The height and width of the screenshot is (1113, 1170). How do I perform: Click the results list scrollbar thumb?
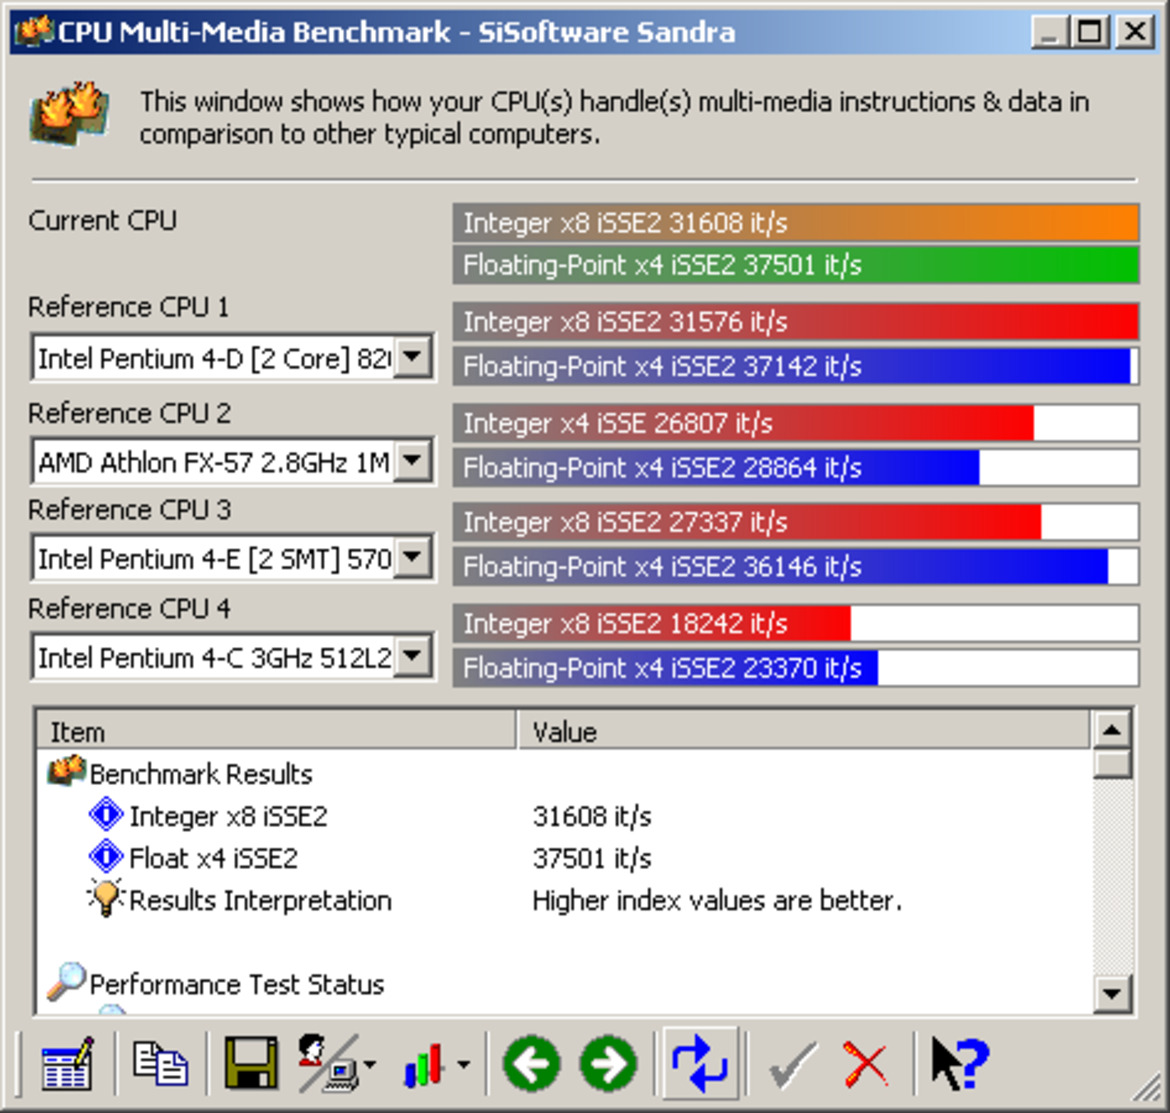(1112, 764)
